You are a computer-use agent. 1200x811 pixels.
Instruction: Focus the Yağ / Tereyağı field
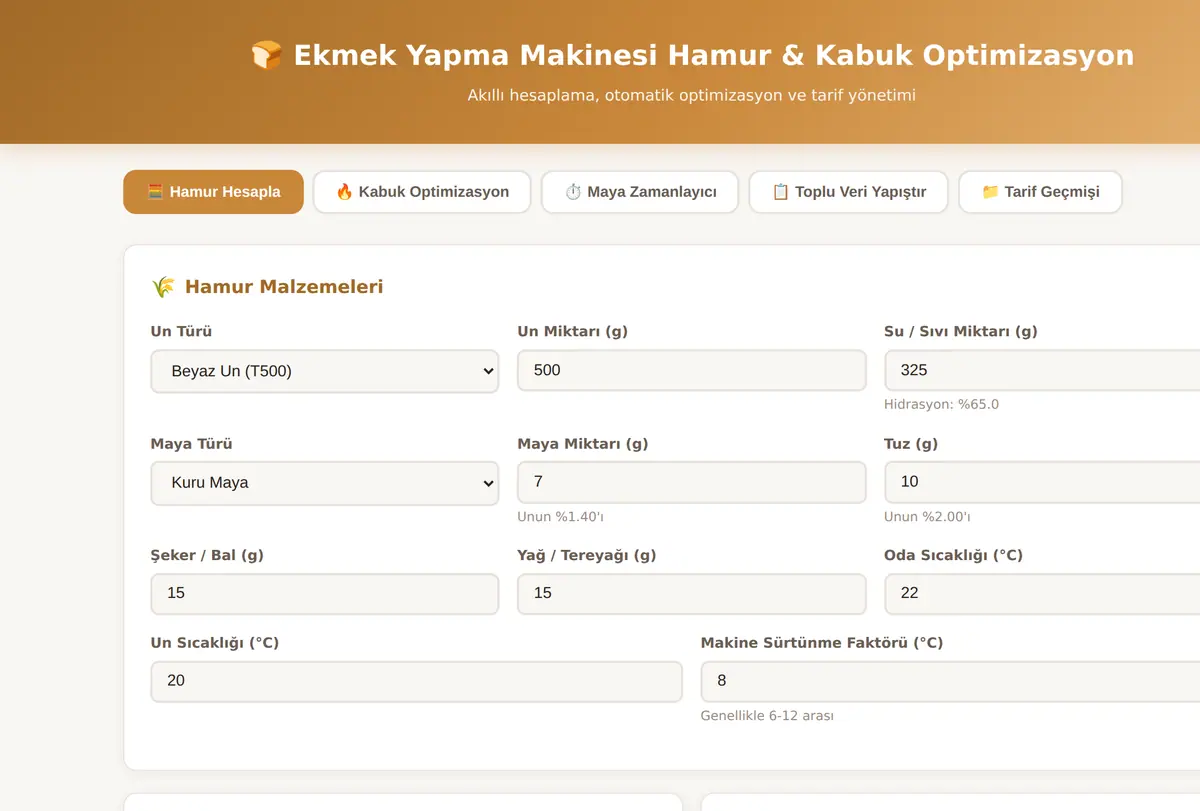pos(691,593)
